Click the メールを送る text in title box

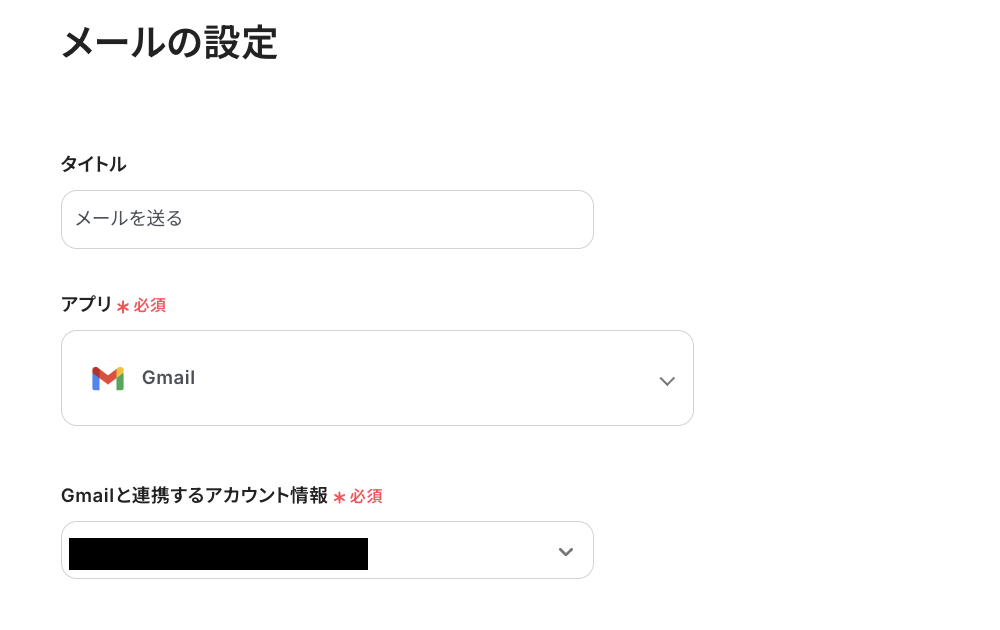tap(129, 218)
